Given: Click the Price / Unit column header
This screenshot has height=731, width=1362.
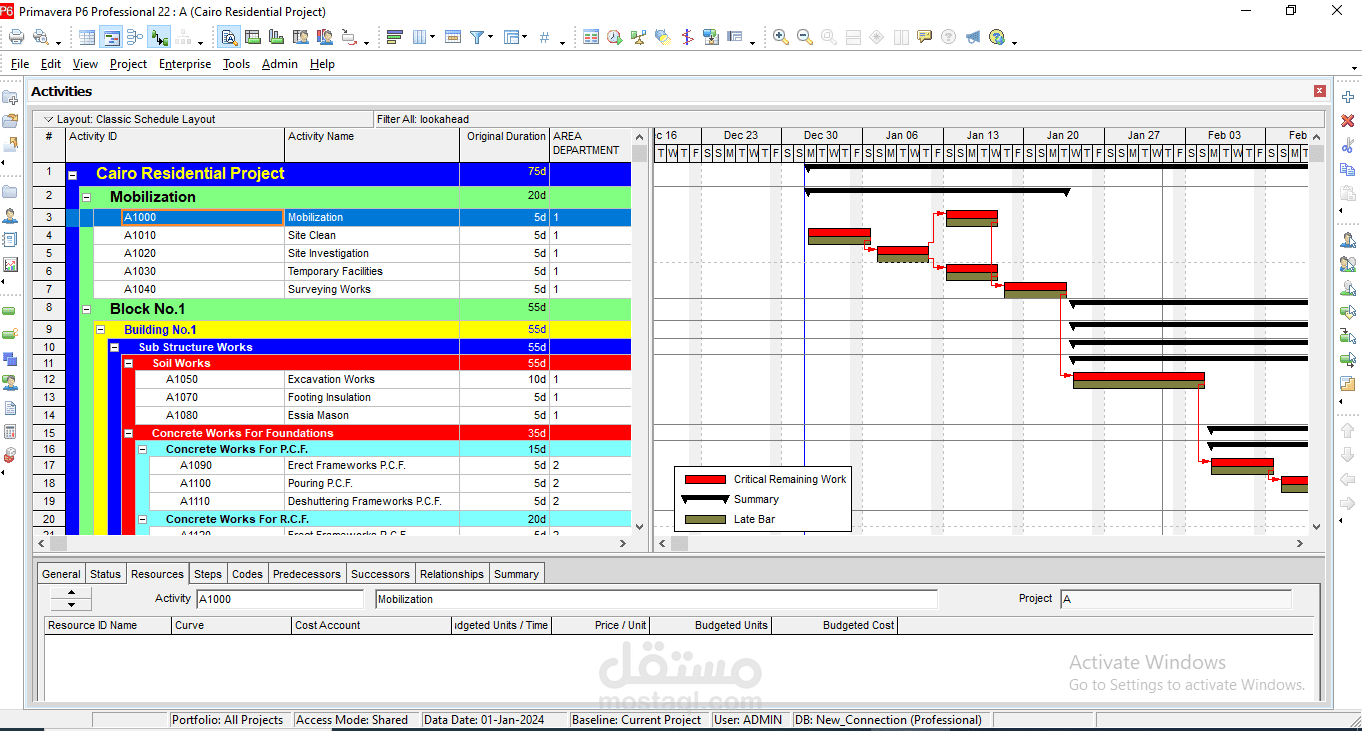Looking at the screenshot, I should [x=601, y=625].
